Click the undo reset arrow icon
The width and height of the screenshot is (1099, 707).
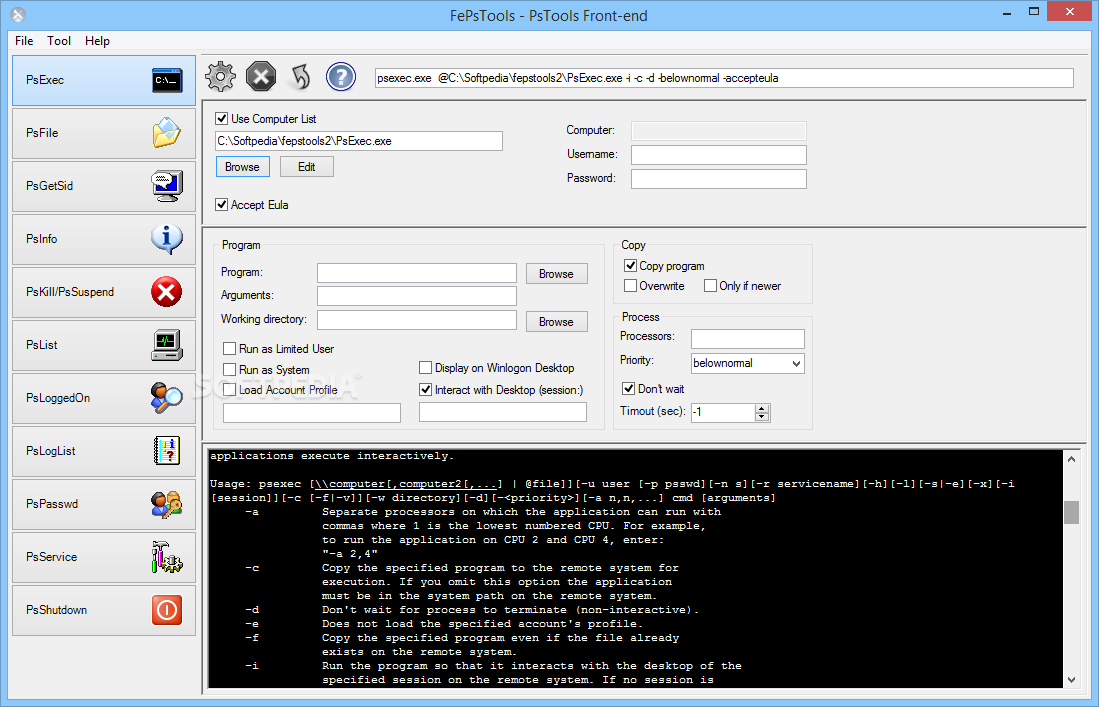301,76
